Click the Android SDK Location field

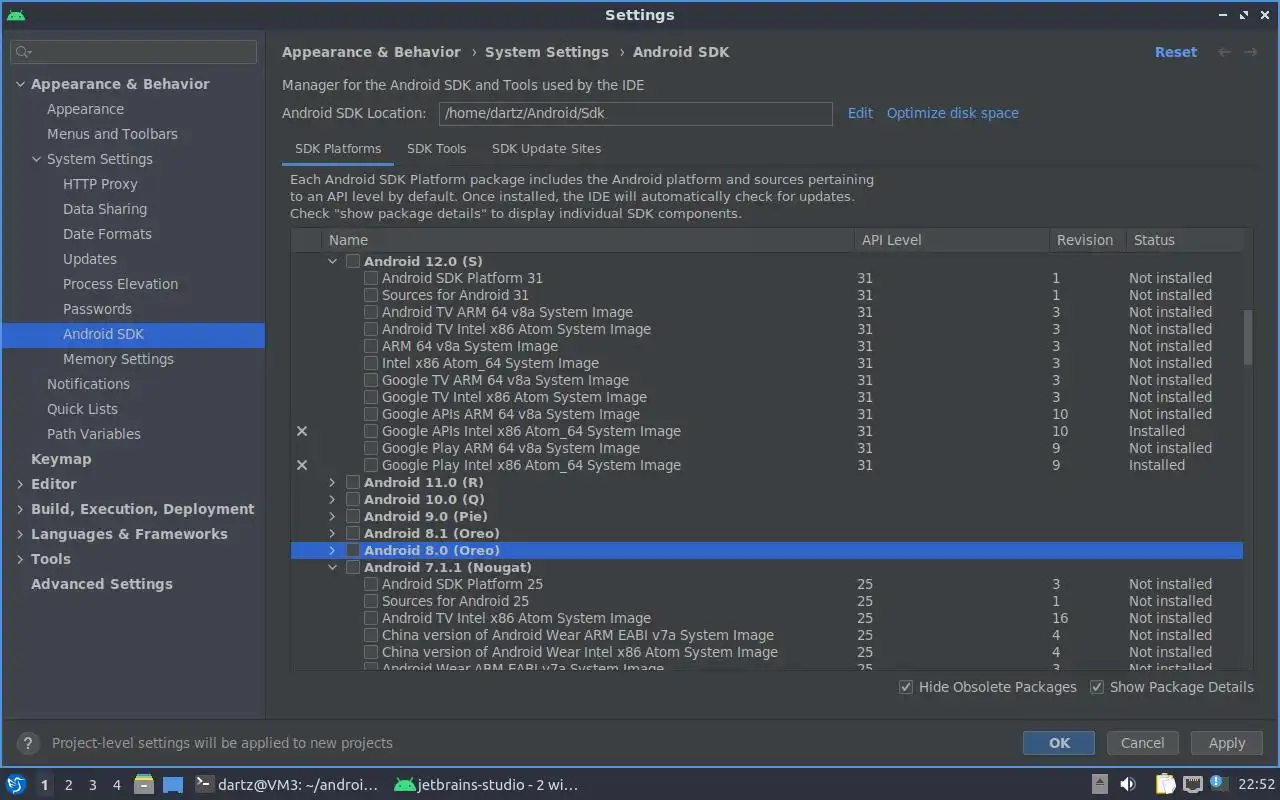(x=635, y=113)
